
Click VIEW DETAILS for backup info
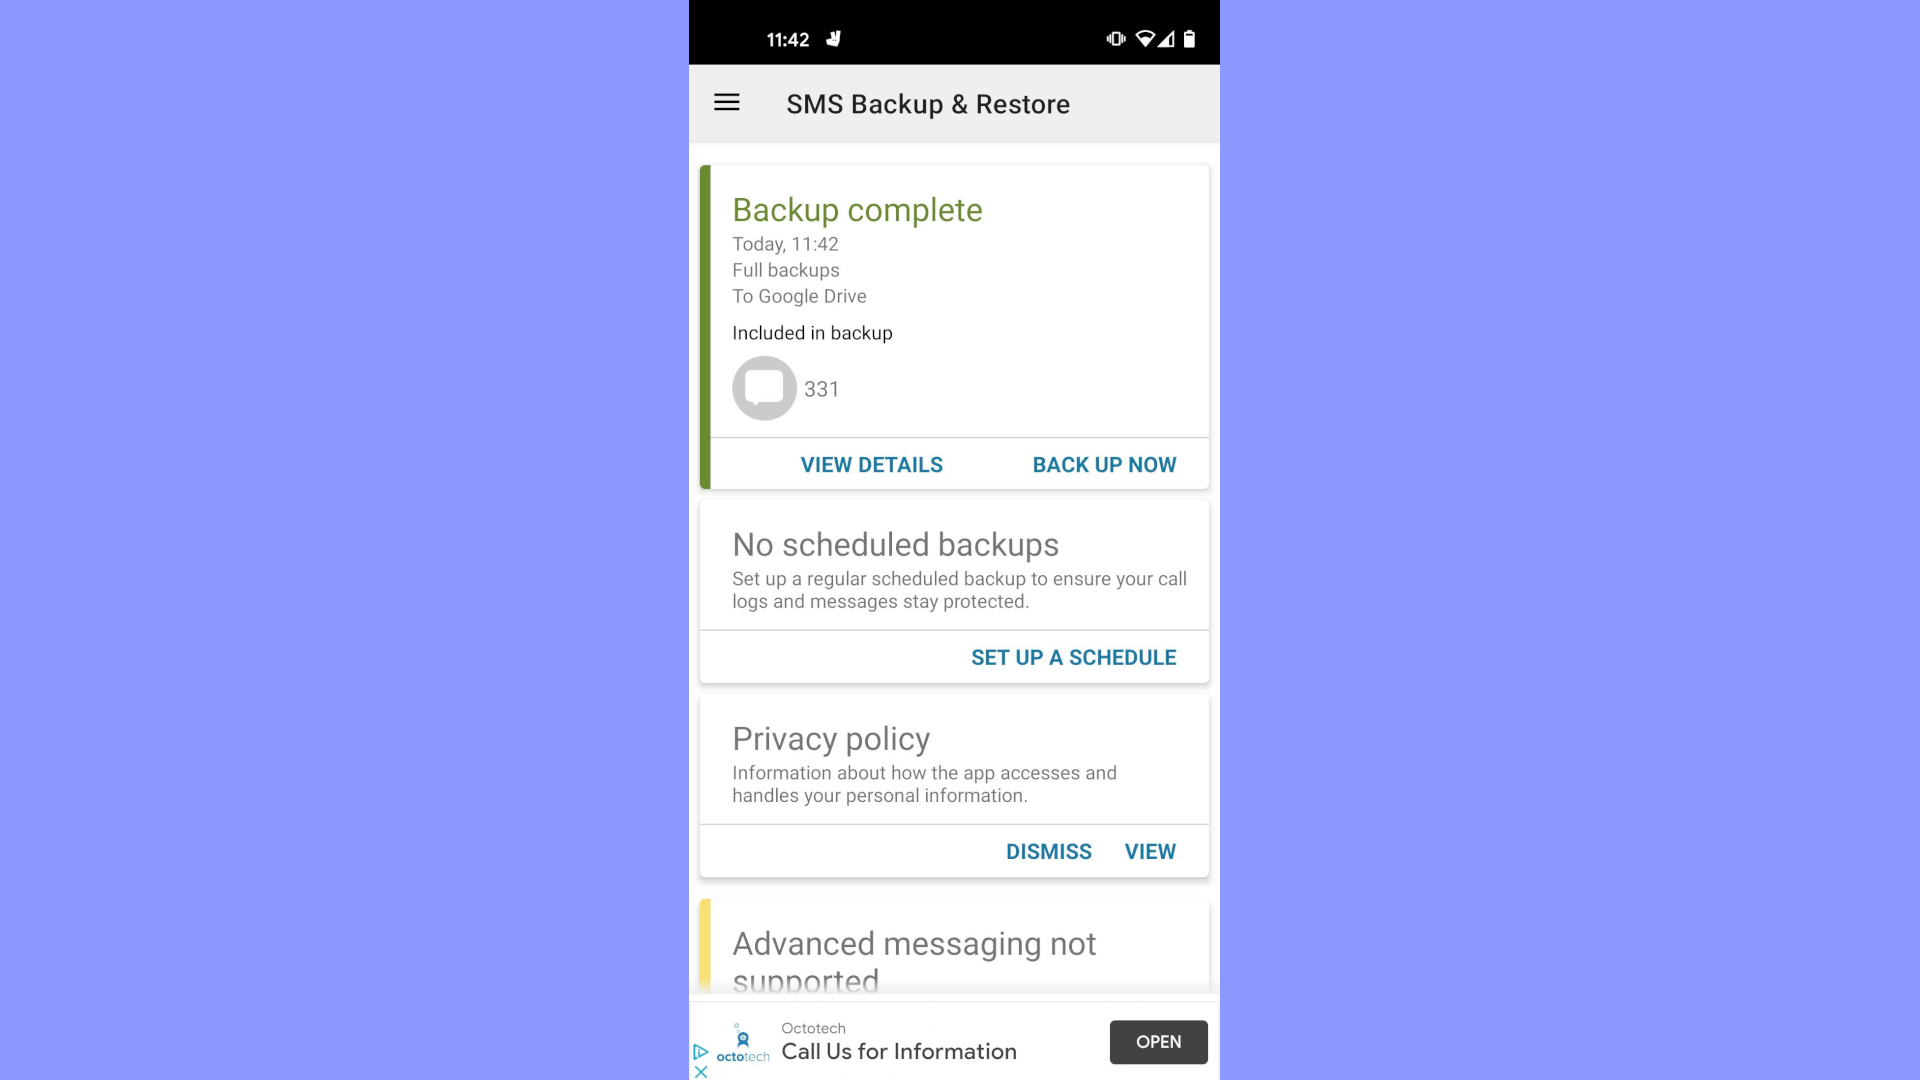tap(870, 464)
